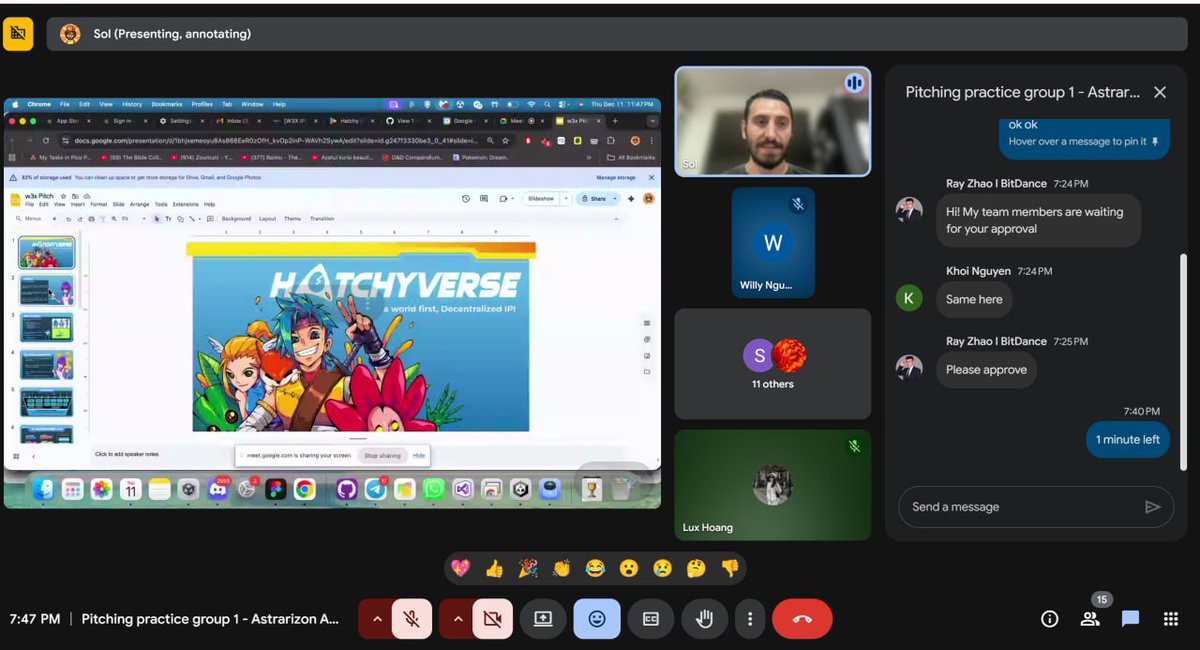Leave the call with red hang-up button
Image resolution: width=1200 pixels, height=650 pixels.
(x=802, y=619)
